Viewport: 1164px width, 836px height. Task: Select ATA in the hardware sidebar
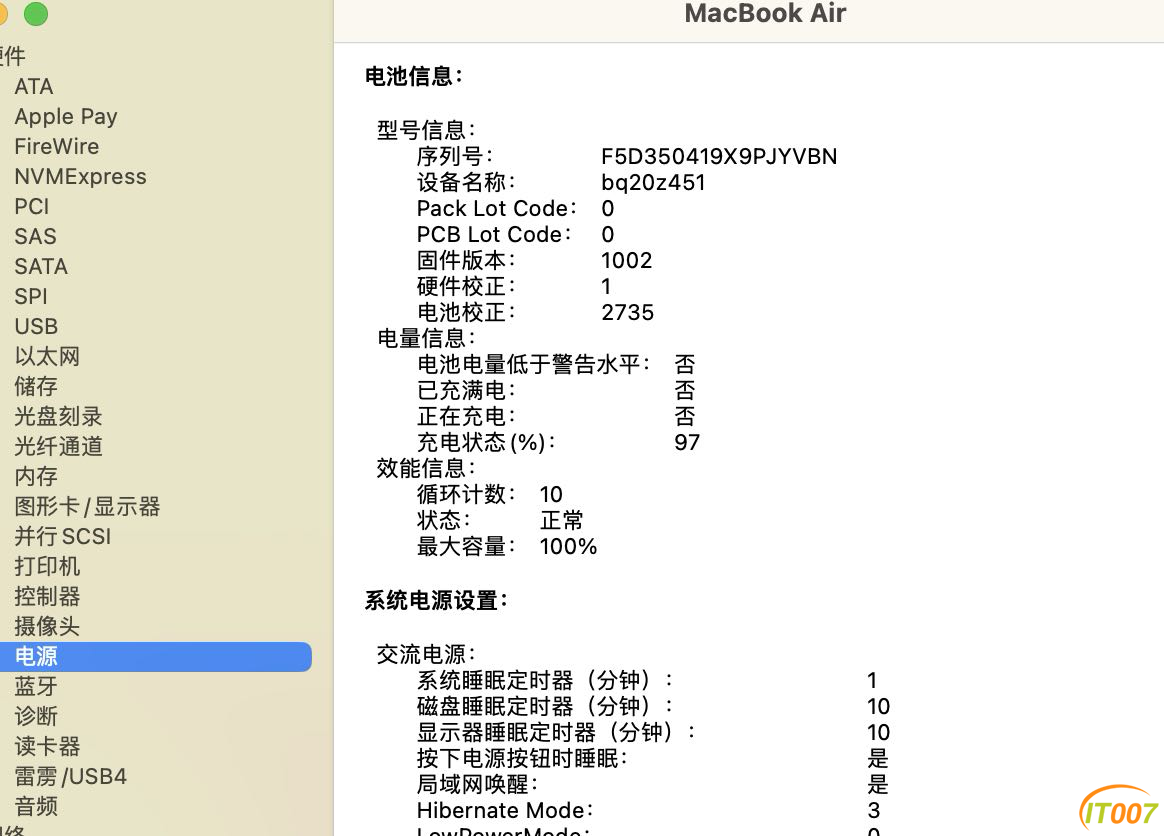(33, 87)
